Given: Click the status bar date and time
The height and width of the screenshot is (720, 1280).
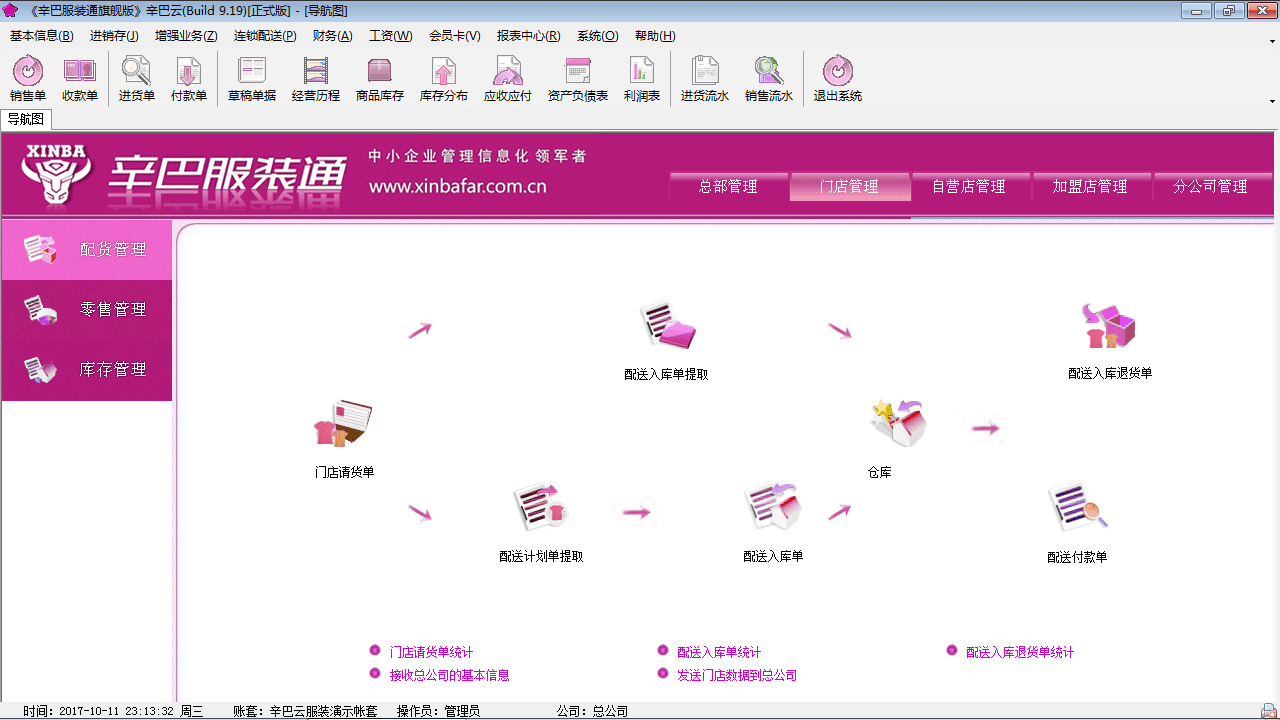Looking at the screenshot, I should coord(112,711).
